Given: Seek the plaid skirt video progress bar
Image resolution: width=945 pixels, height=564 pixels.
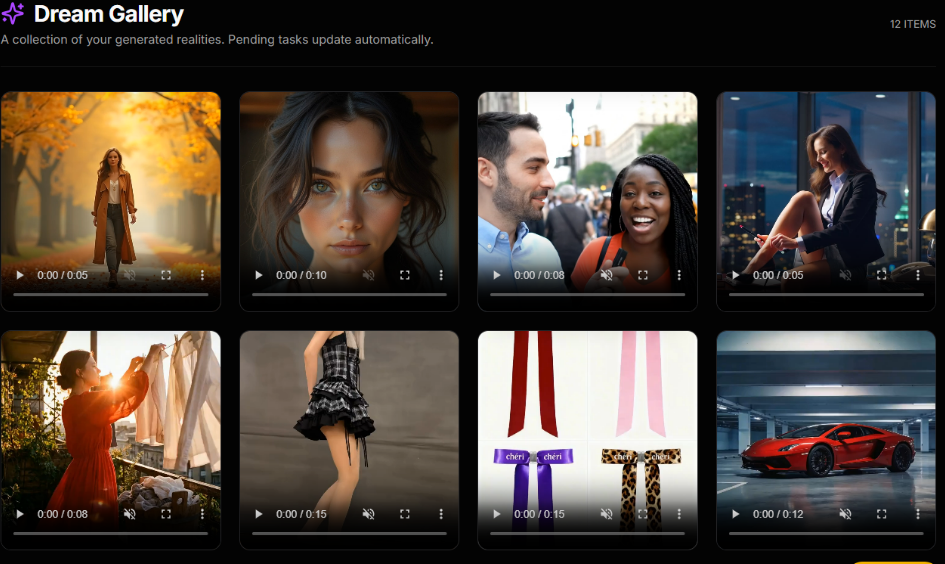Looking at the screenshot, I should [x=349, y=533].
